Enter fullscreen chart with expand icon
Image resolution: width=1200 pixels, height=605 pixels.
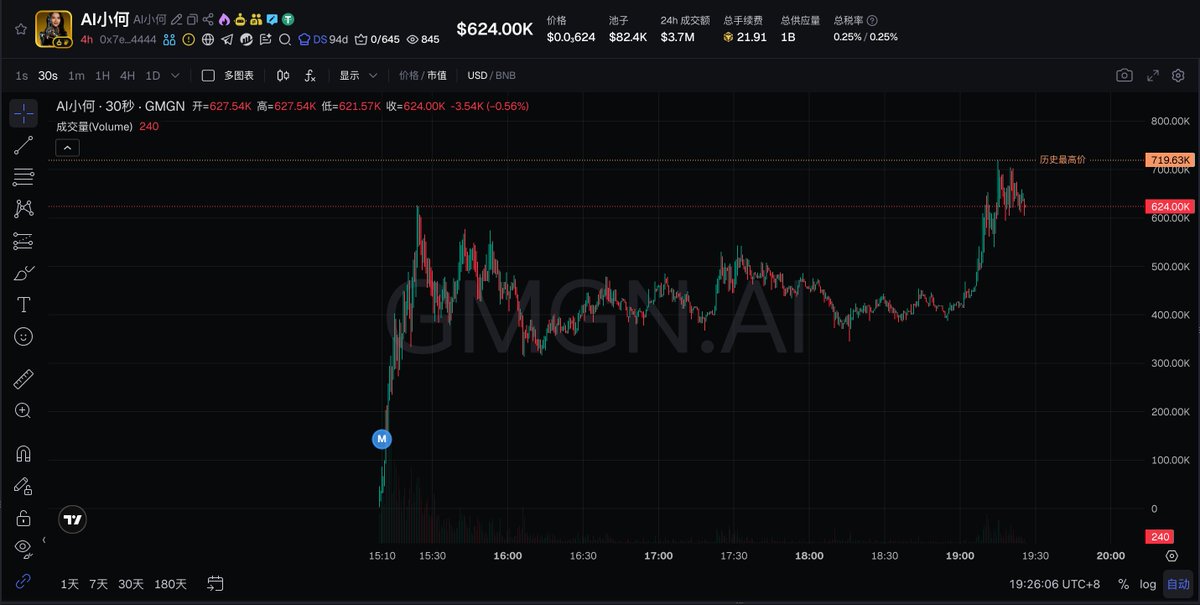coord(1152,76)
